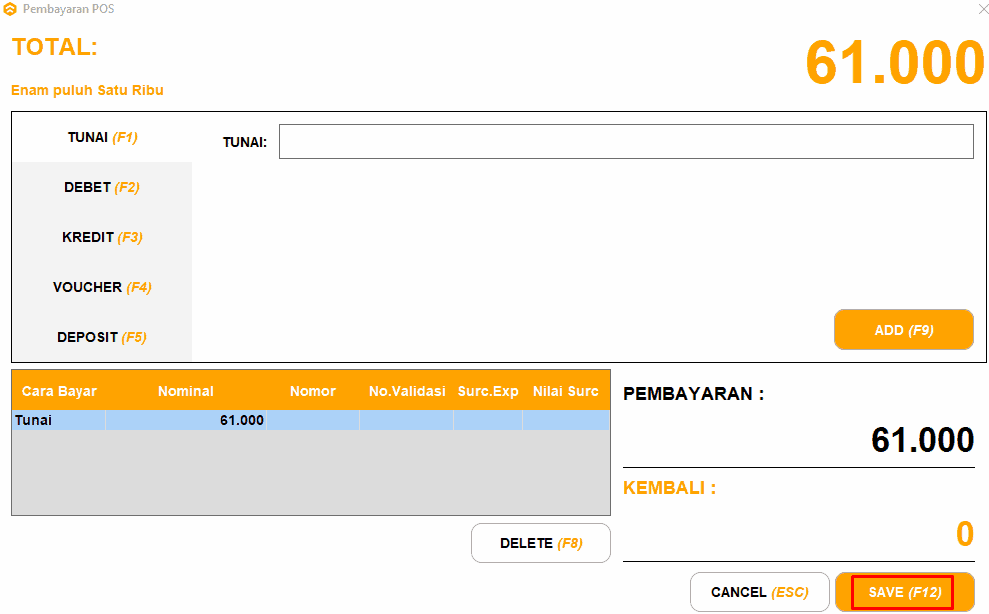This screenshot has height=614, width=989.
Task: Click the No.Validasi column header
Action: click(x=407, y=391)
